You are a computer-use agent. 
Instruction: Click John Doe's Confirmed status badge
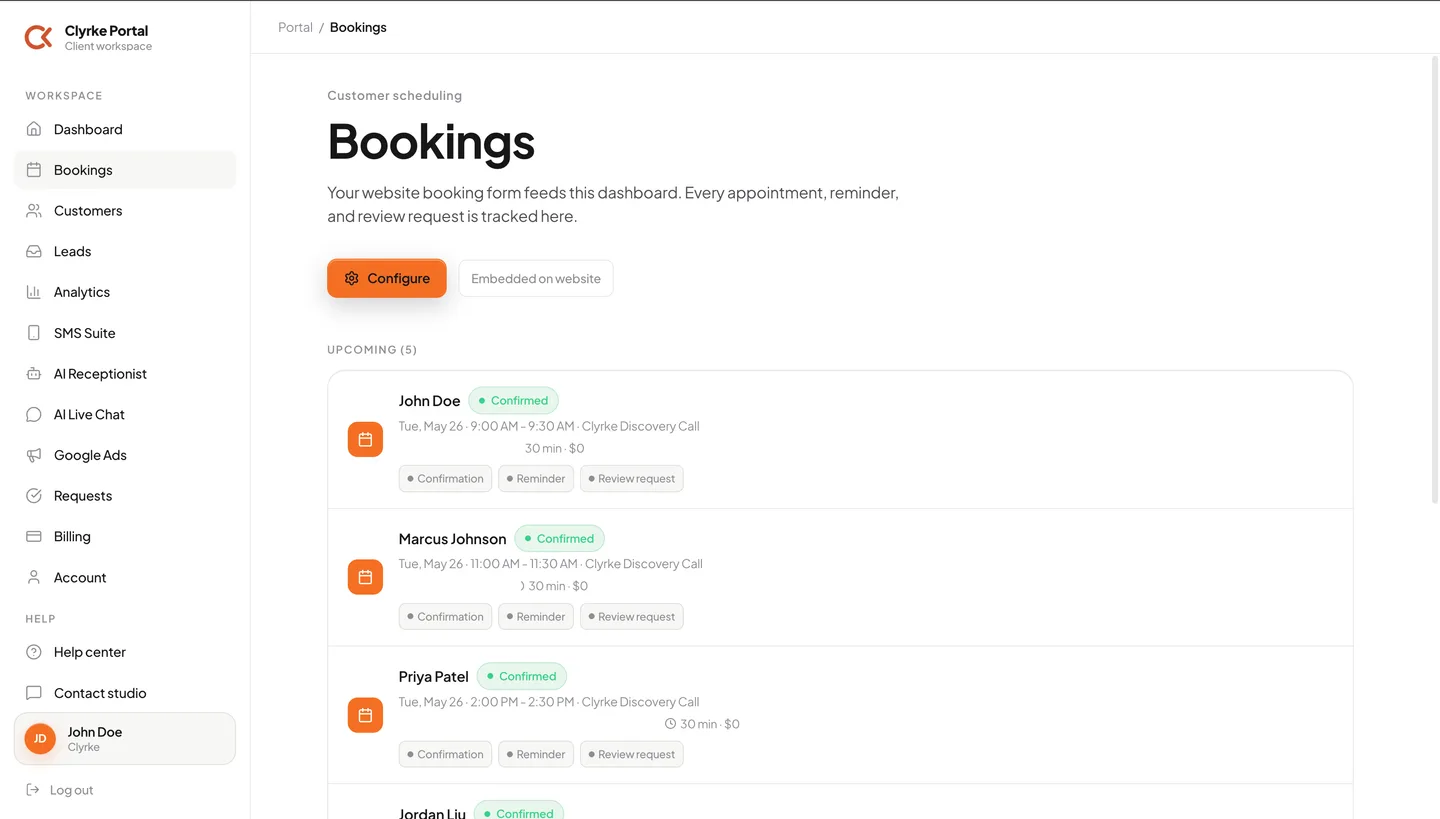pyautogui.click(x=513, y=401)
